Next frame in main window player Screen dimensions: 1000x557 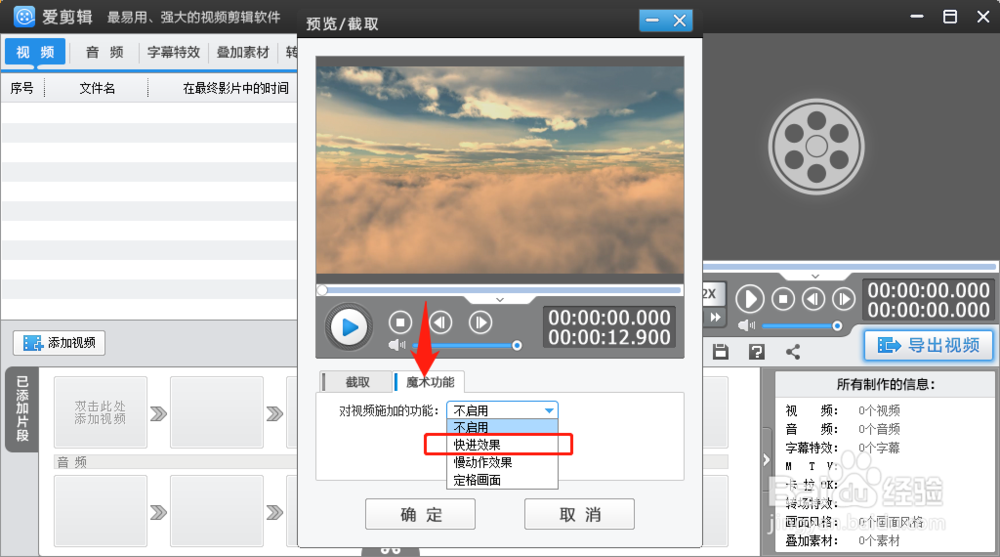click(x=843, y=299)
